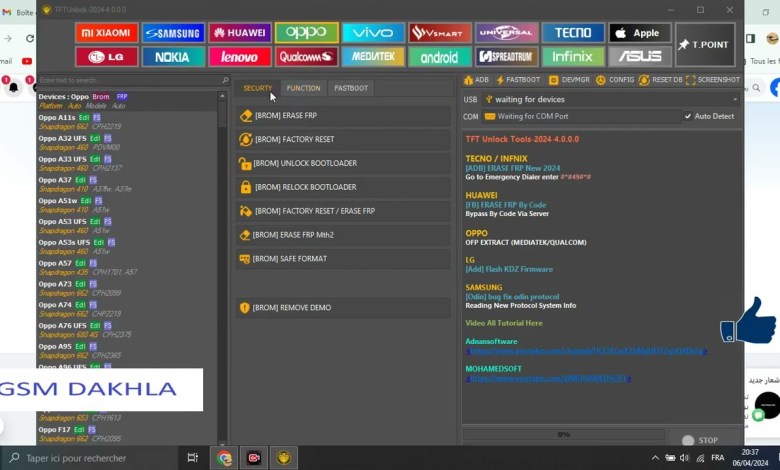Click the RESET DB toolbar option

coord(661,80)
